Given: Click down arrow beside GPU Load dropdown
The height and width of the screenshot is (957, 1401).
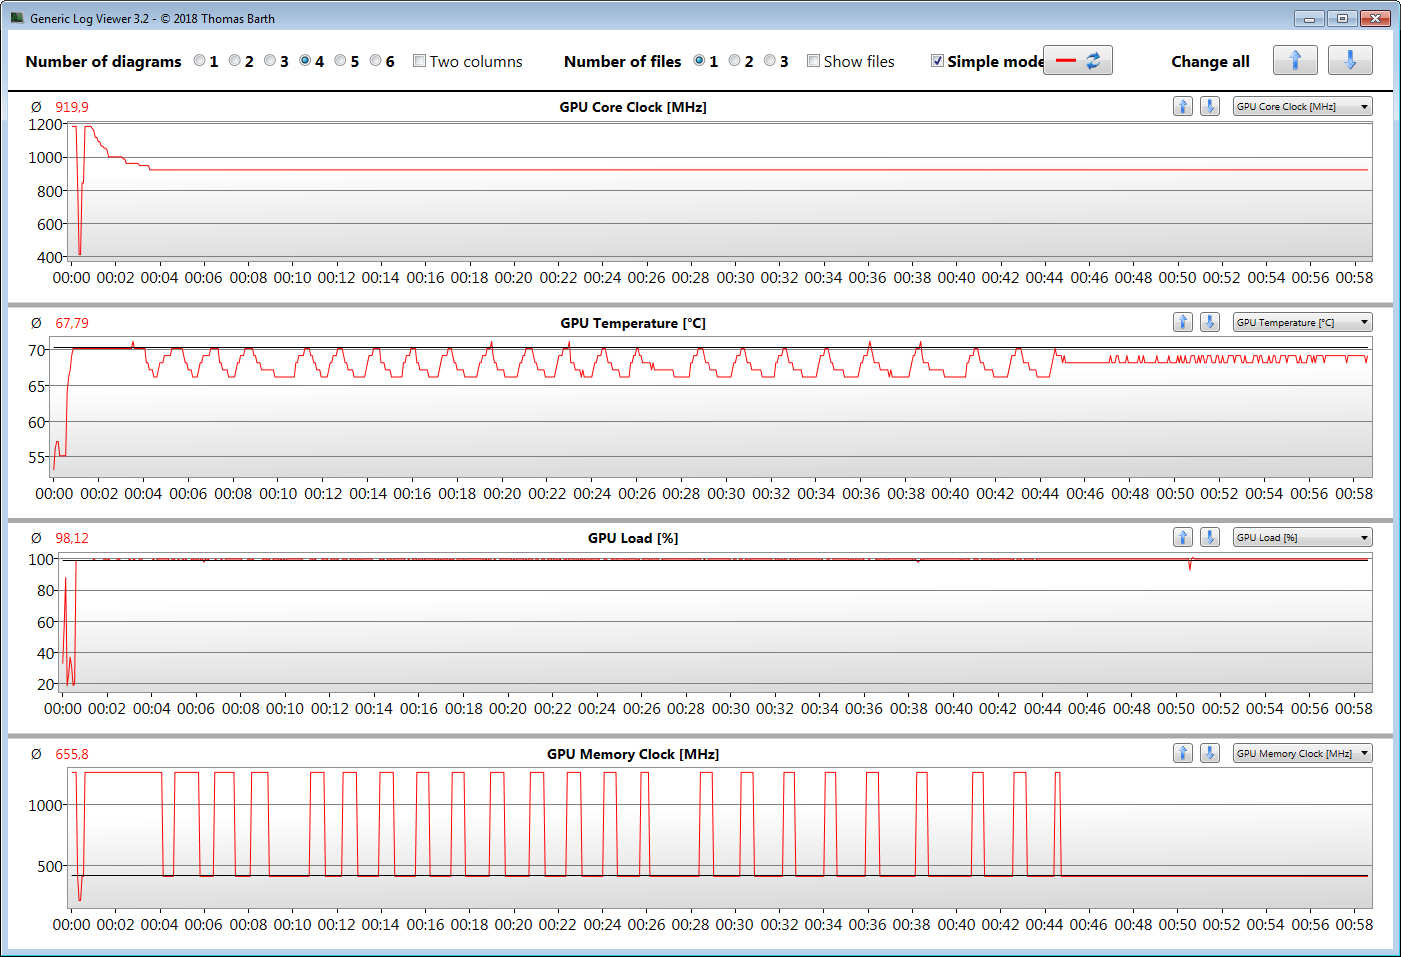Looking at the screenshot, I should (1210, 538).
